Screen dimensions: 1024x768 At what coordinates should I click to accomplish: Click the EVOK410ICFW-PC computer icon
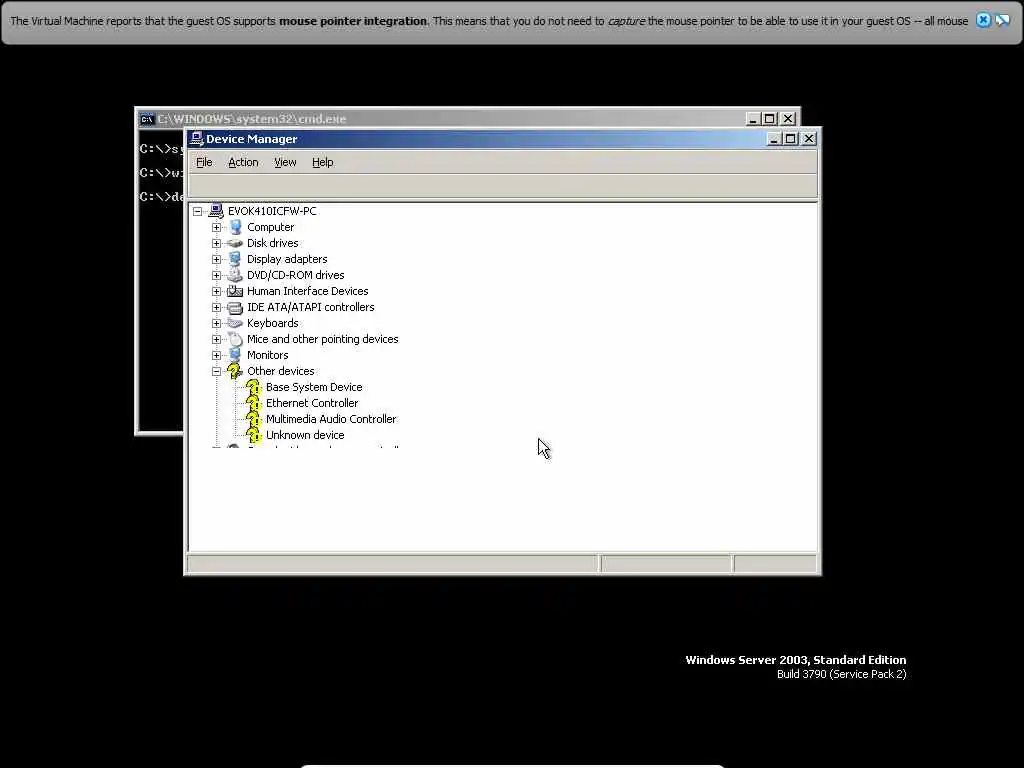click(216, 210)
